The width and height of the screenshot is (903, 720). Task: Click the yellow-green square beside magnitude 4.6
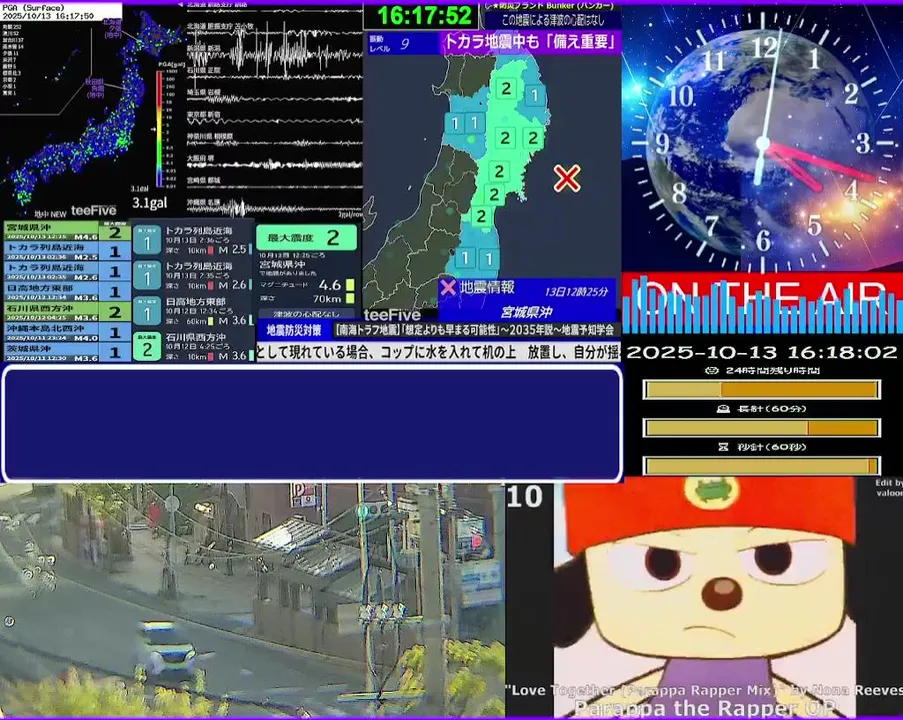[350, 285]
